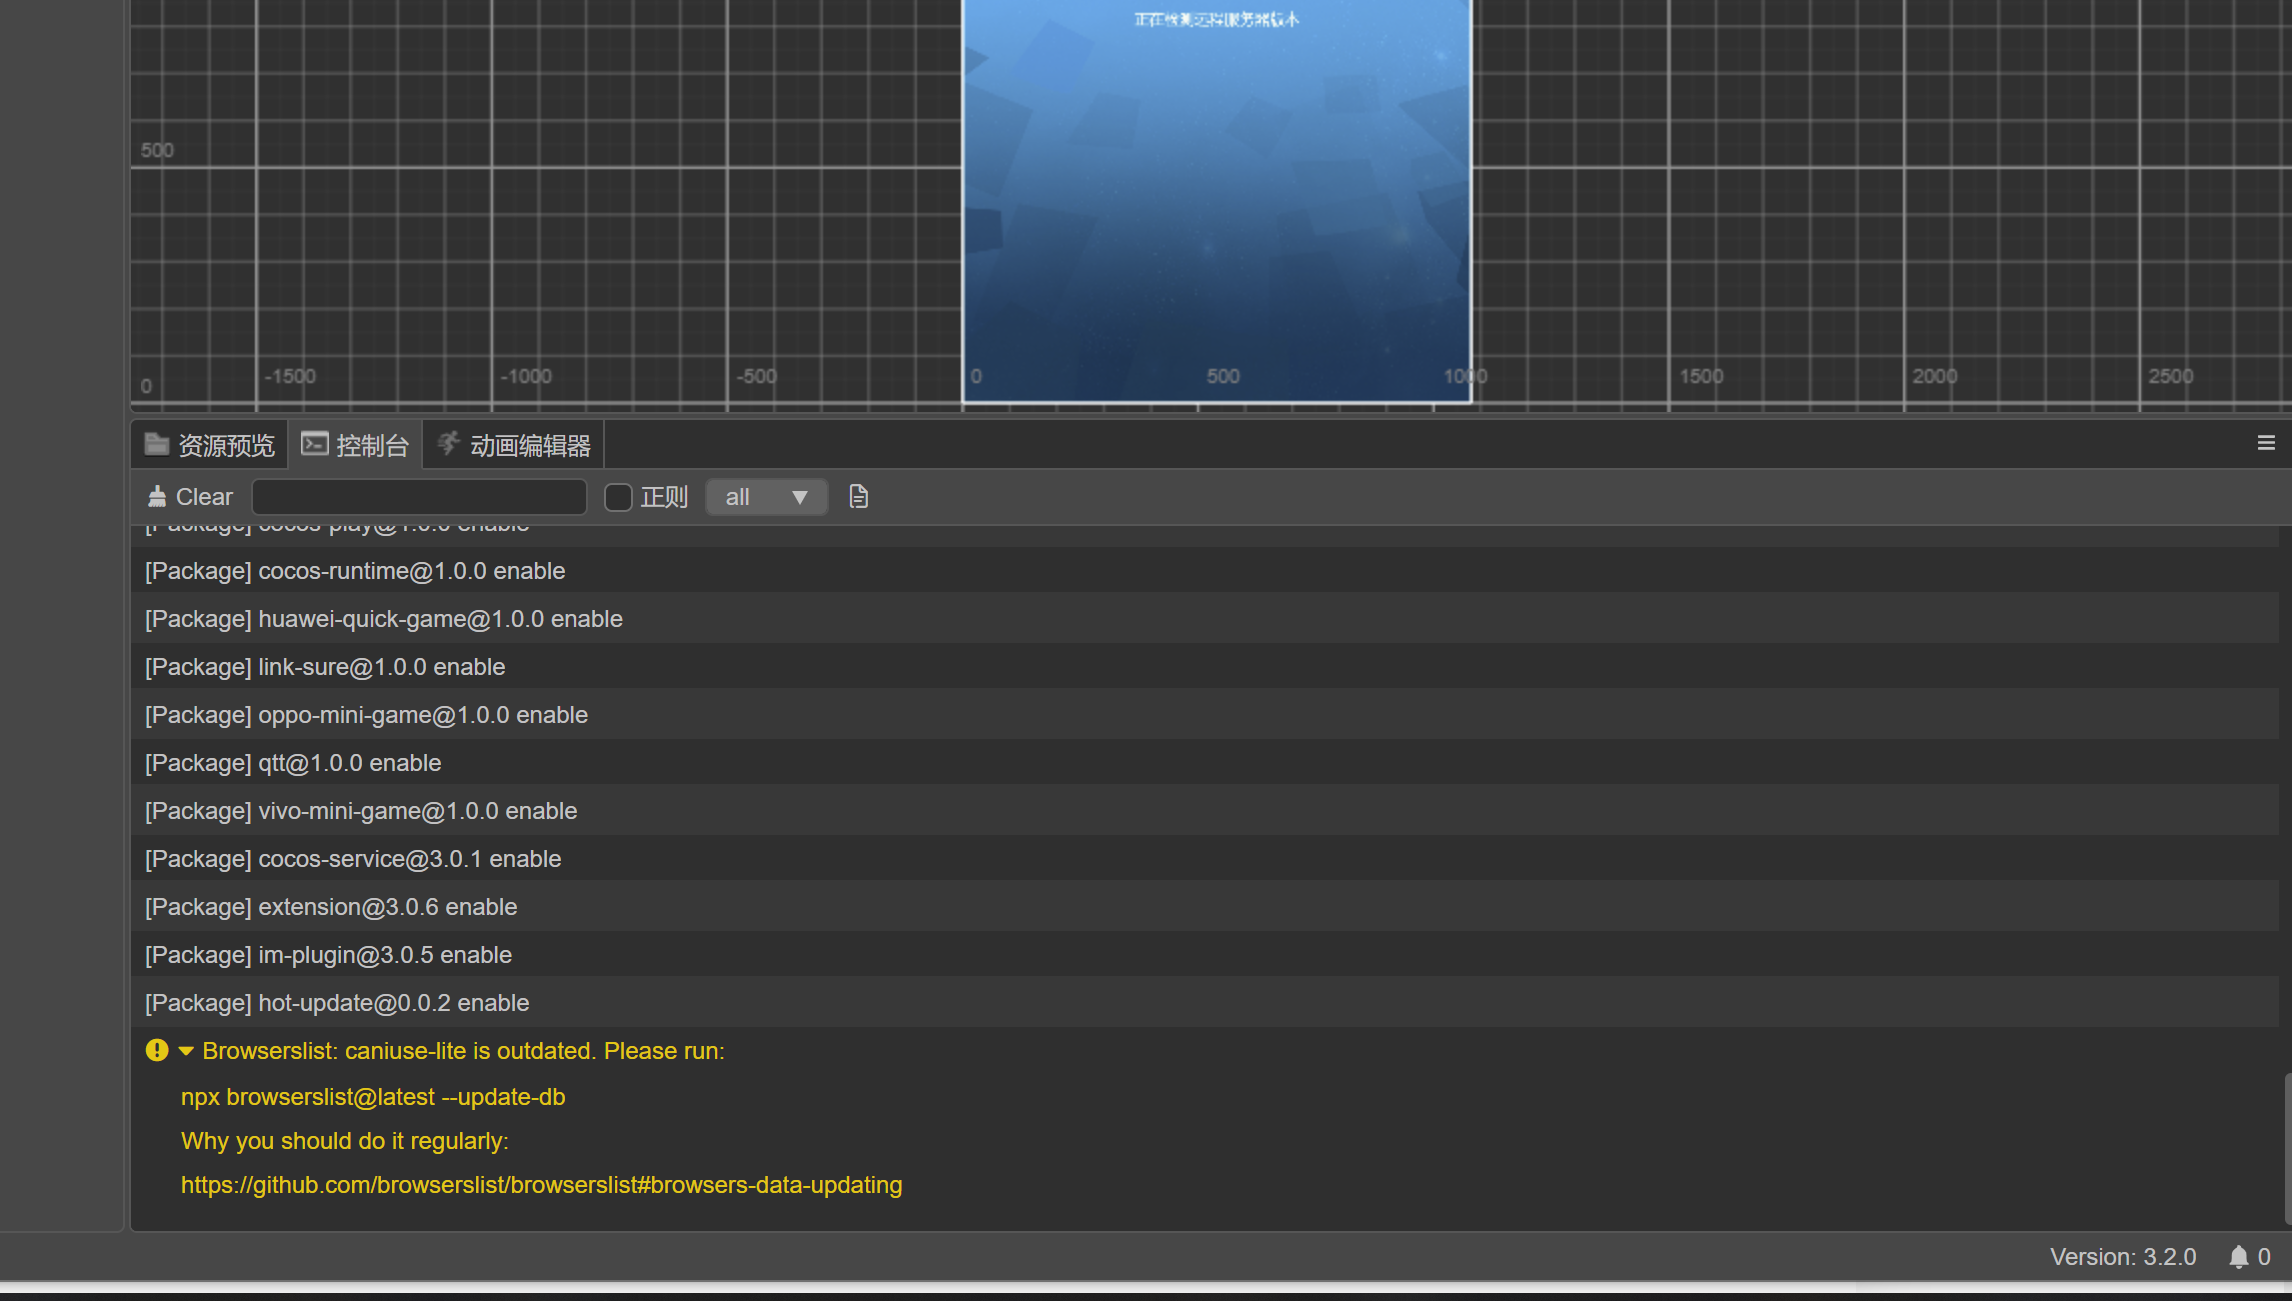Click the notification bell icon
This screenshot has width=2292, height=1301.
coord(2238,1257)
